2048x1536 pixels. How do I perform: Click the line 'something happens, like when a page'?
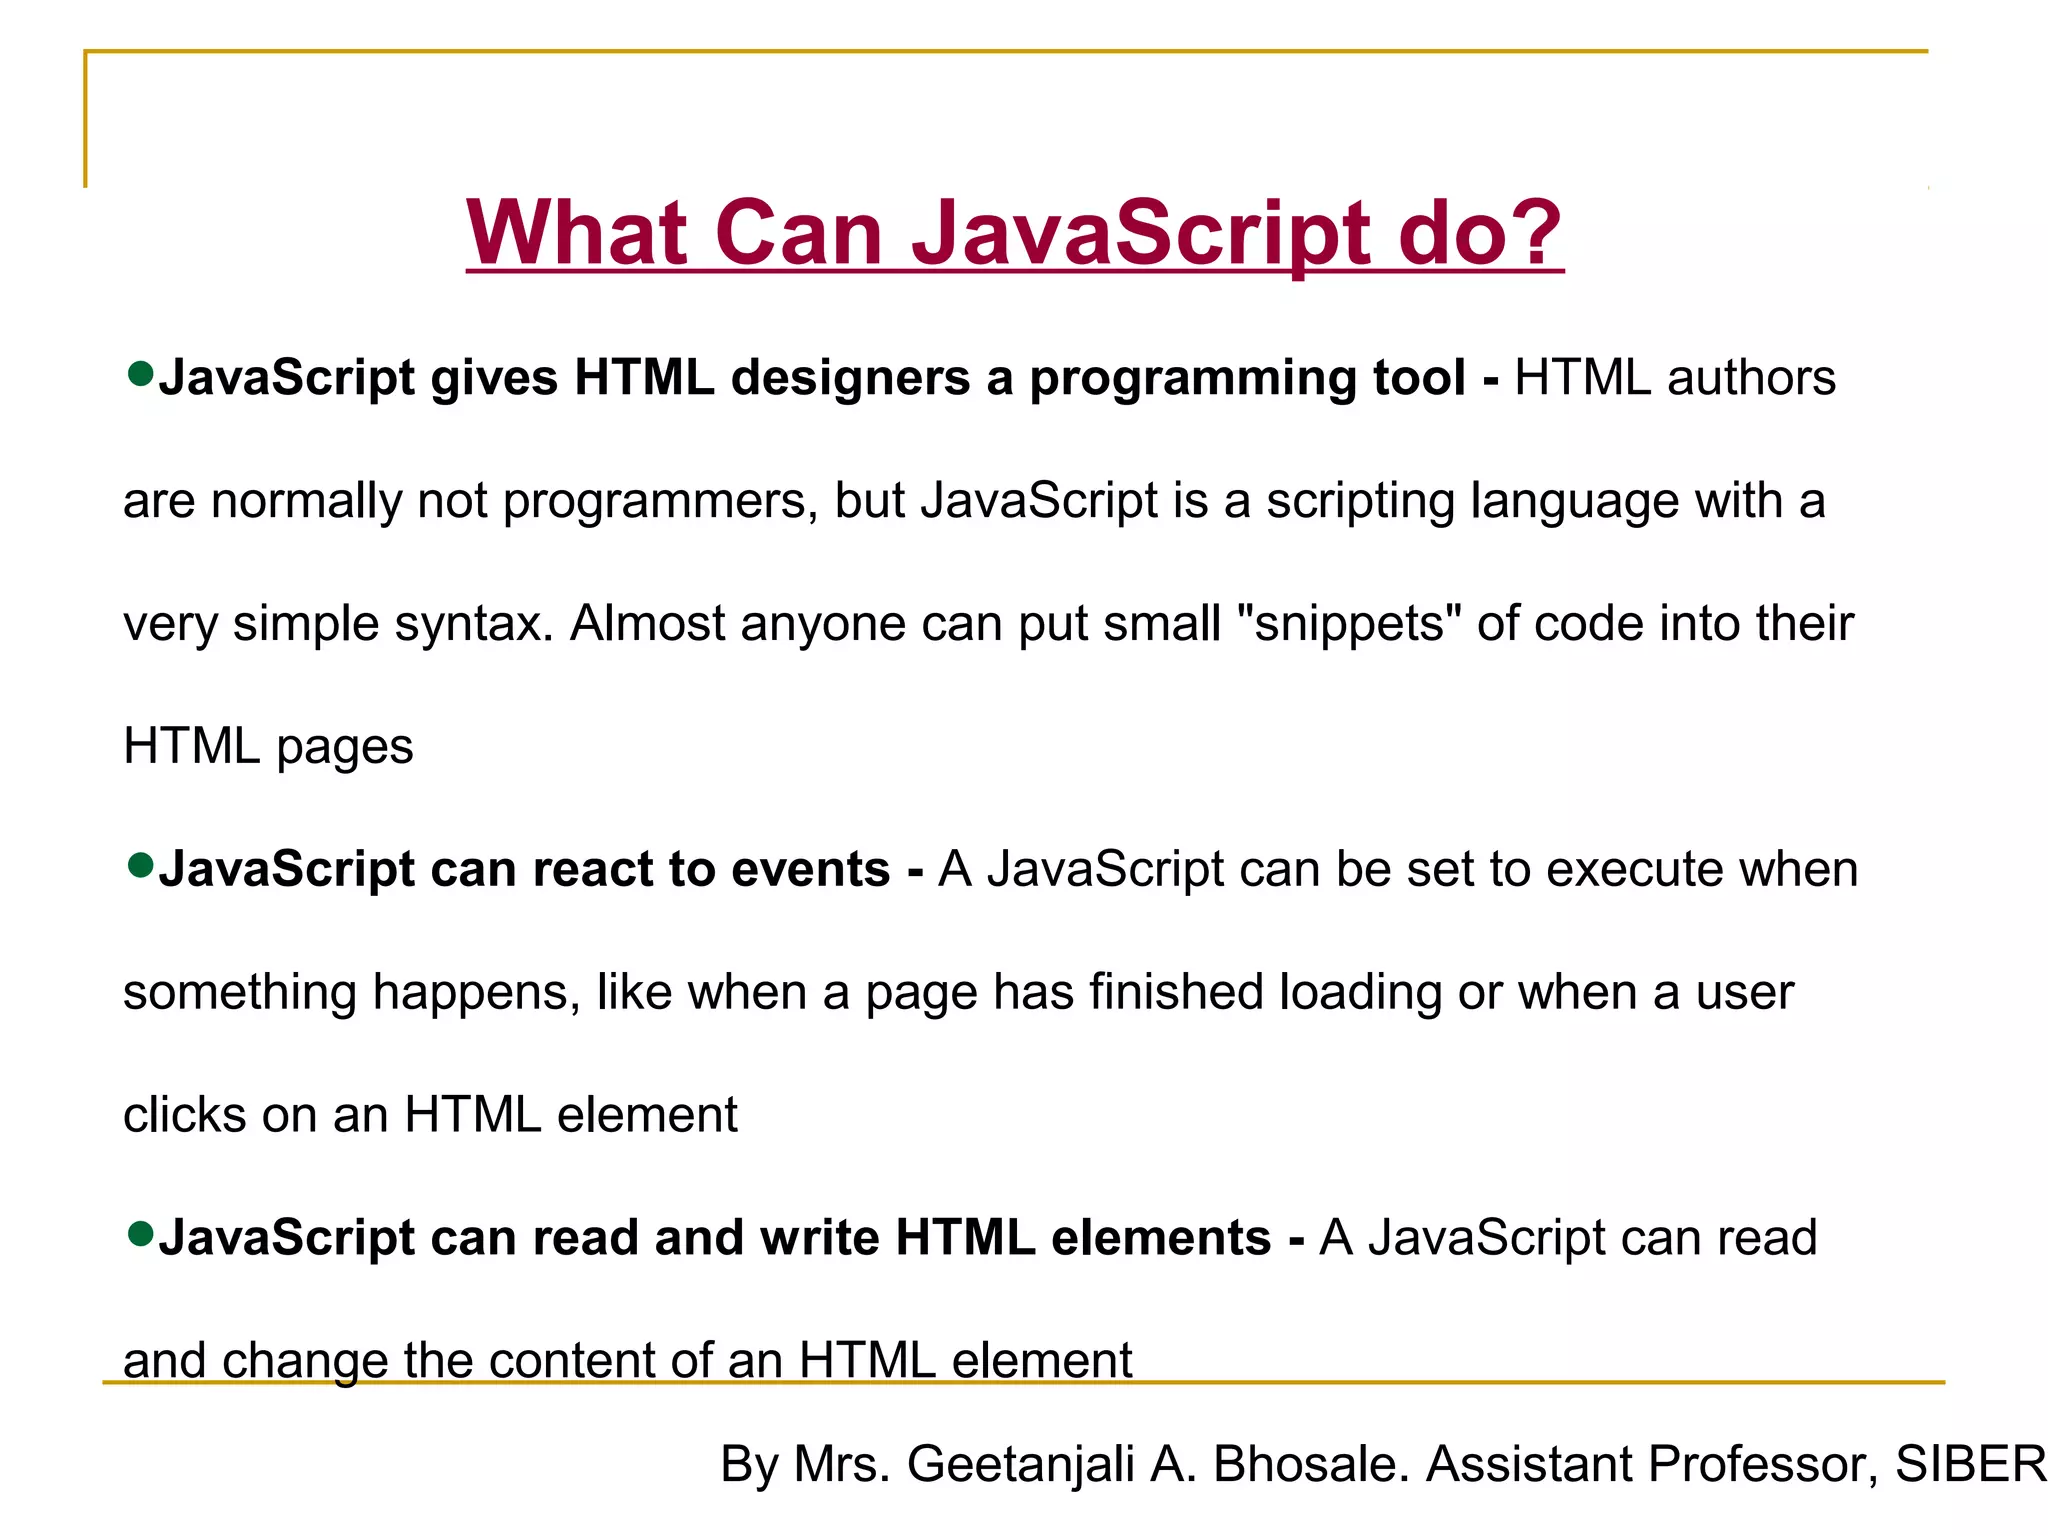point(958,993)
